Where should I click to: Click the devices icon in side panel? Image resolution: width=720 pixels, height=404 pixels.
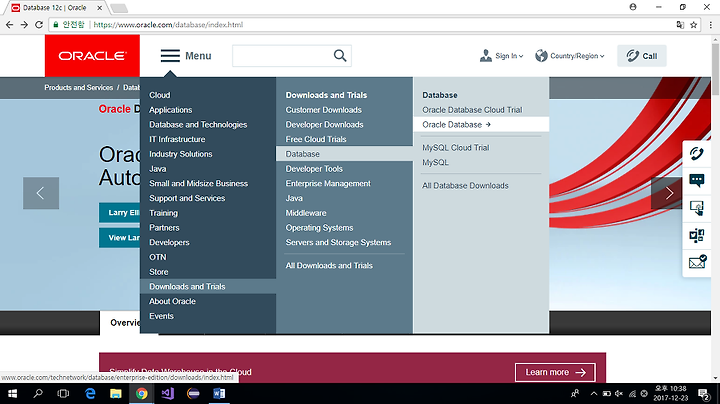point(697,235)
